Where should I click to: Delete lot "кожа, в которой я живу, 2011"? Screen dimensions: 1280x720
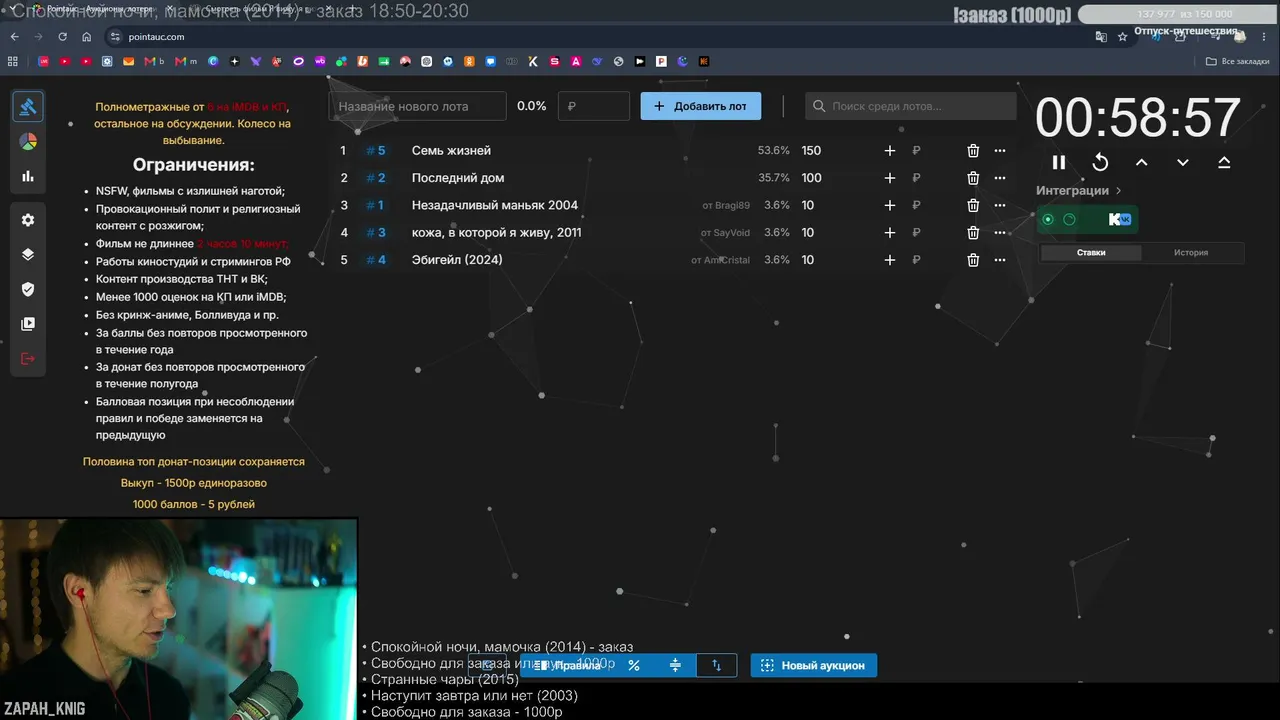tap(973, 233)
